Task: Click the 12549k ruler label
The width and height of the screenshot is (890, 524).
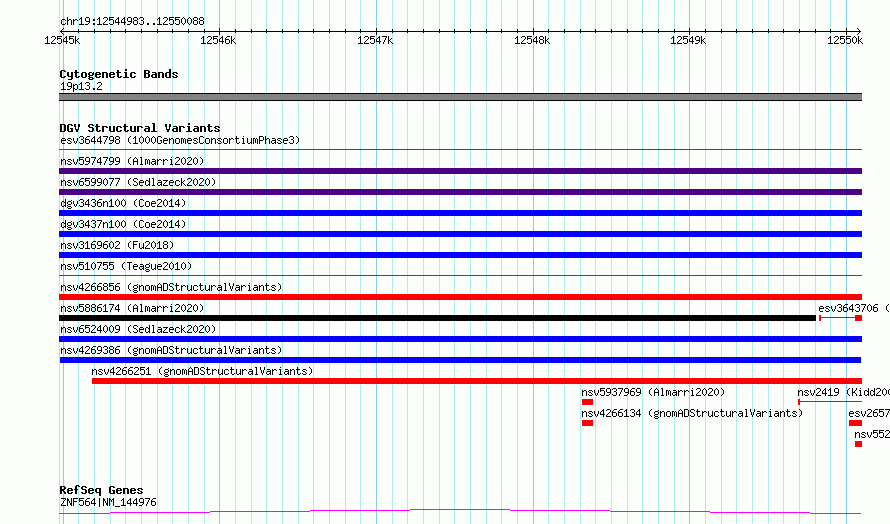Action: (x=688, y=40)
